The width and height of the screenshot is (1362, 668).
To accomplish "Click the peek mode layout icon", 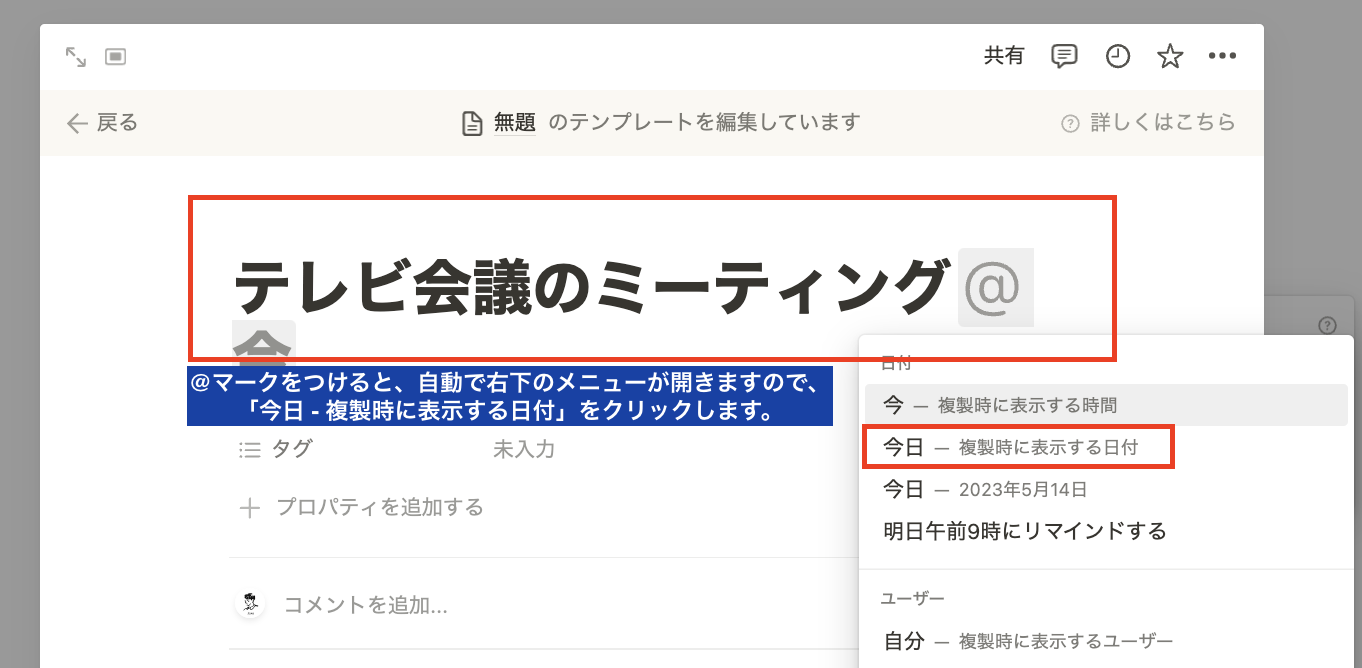I will tap(115, 57).
